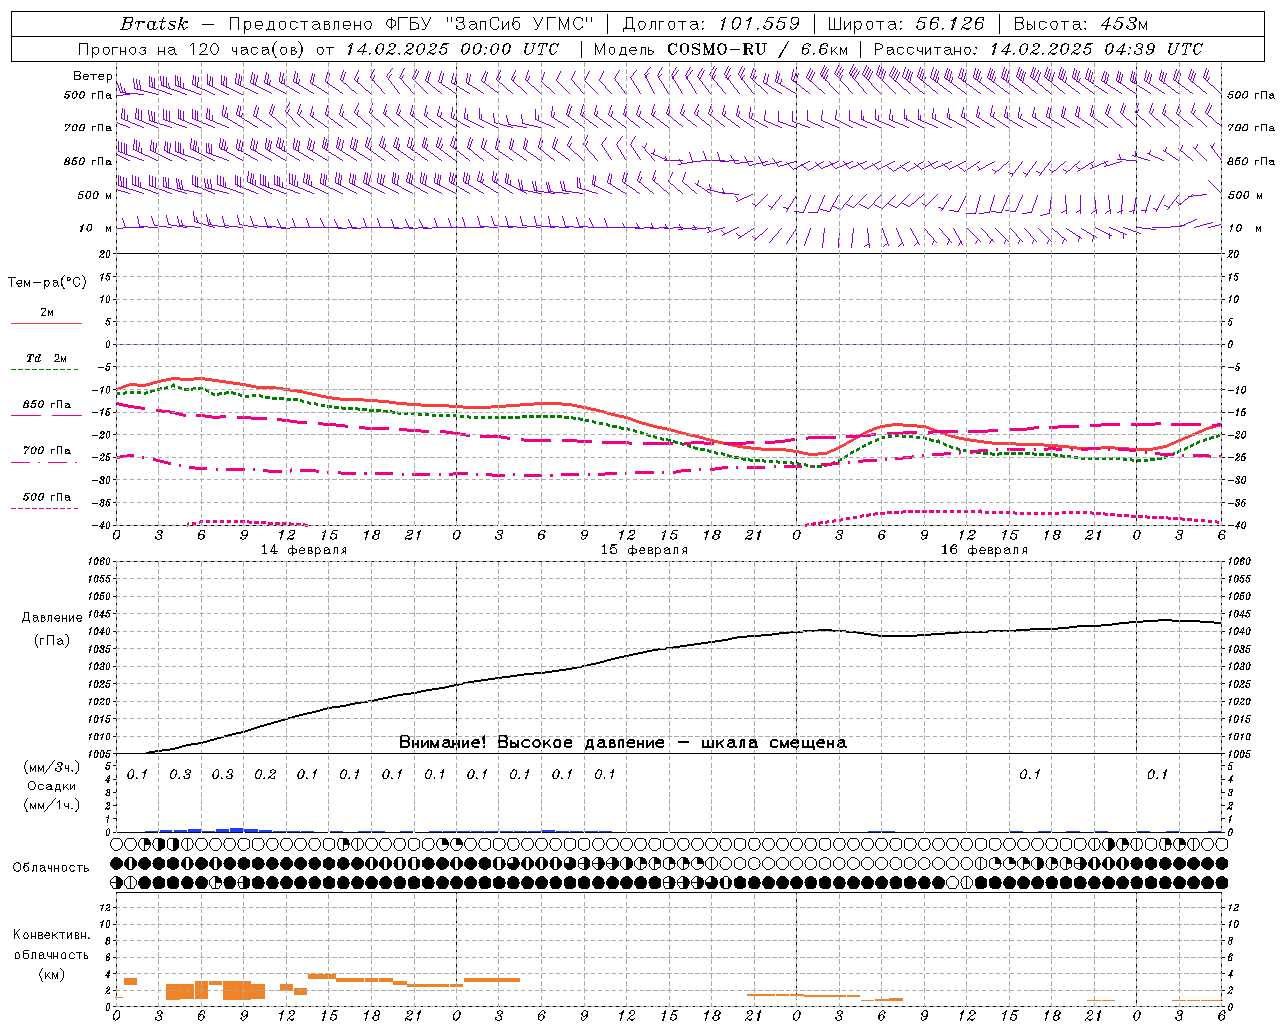
Task: Click the Внимание! Высокое давление warning text
Action: pyautogui.click(x=623, y=742)
